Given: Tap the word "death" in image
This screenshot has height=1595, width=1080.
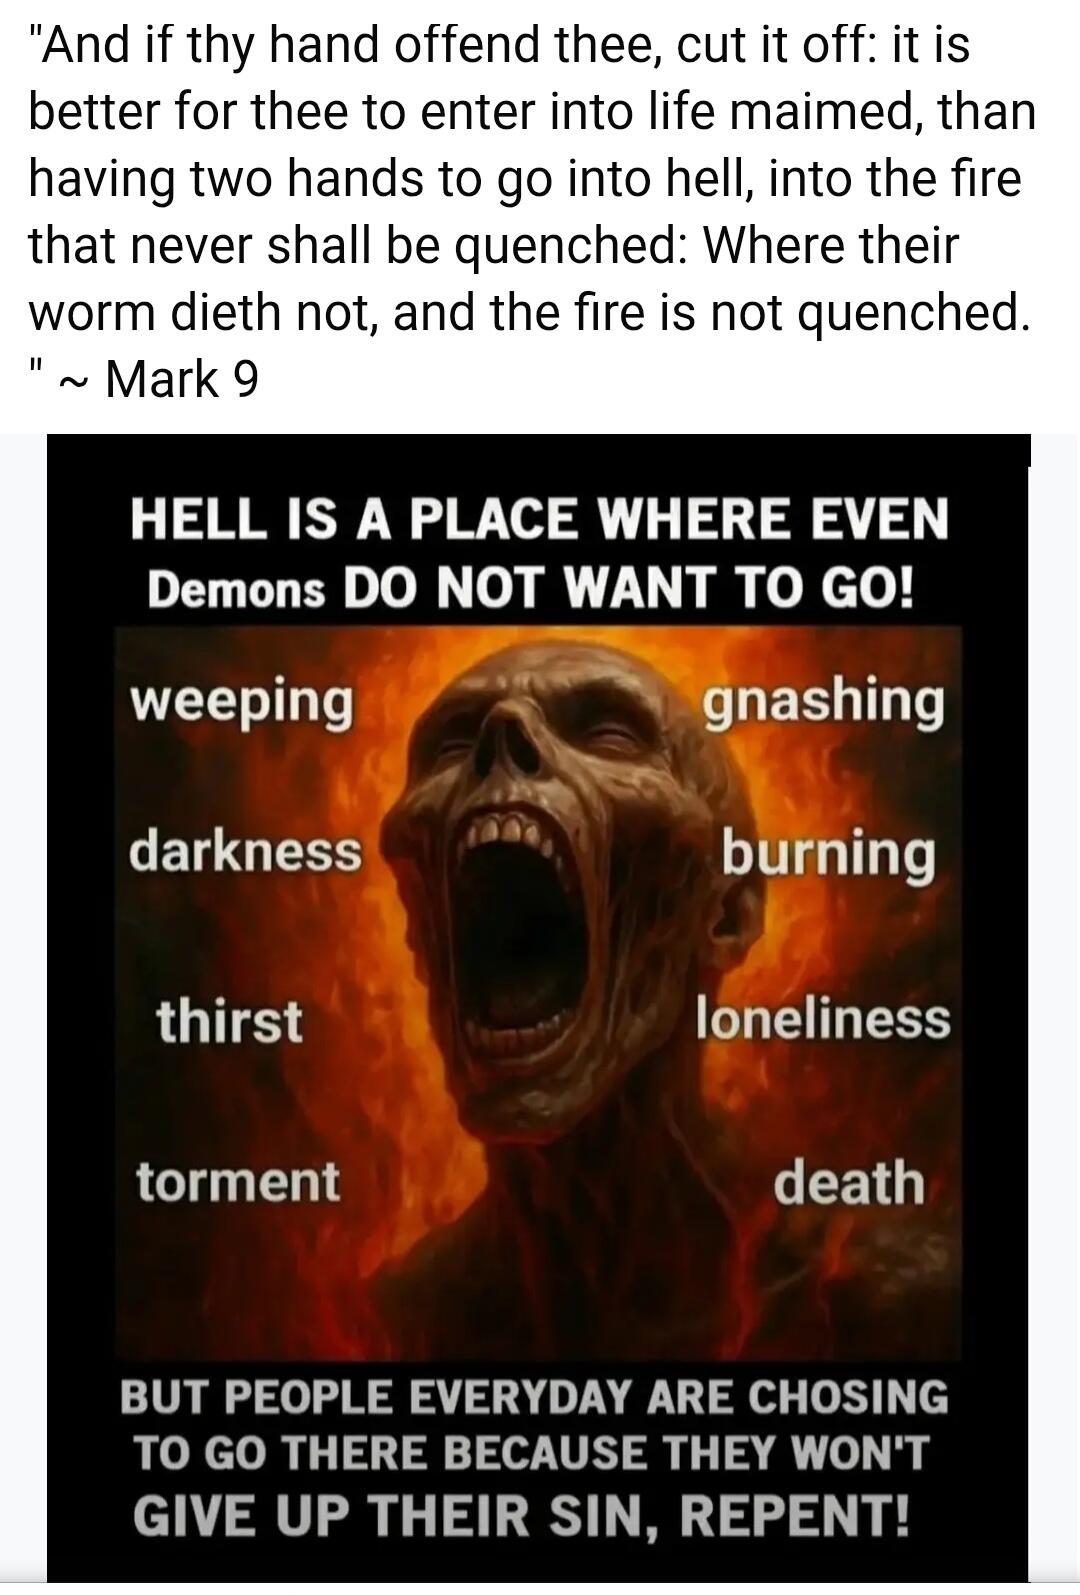Looking at the screenshot, I should point(849,1182).
